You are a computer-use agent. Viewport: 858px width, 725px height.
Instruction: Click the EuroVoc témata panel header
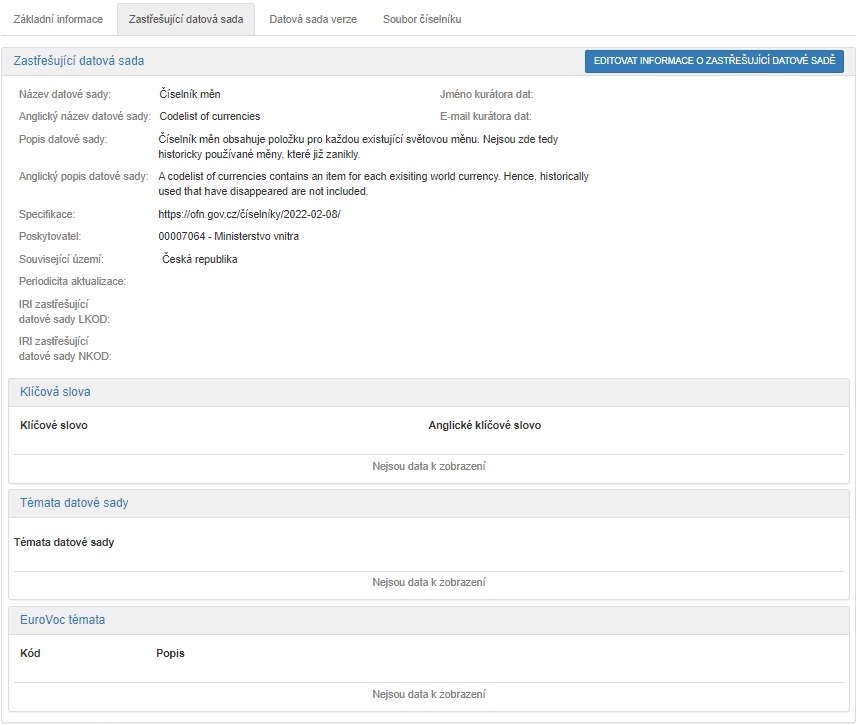(62, 620)
